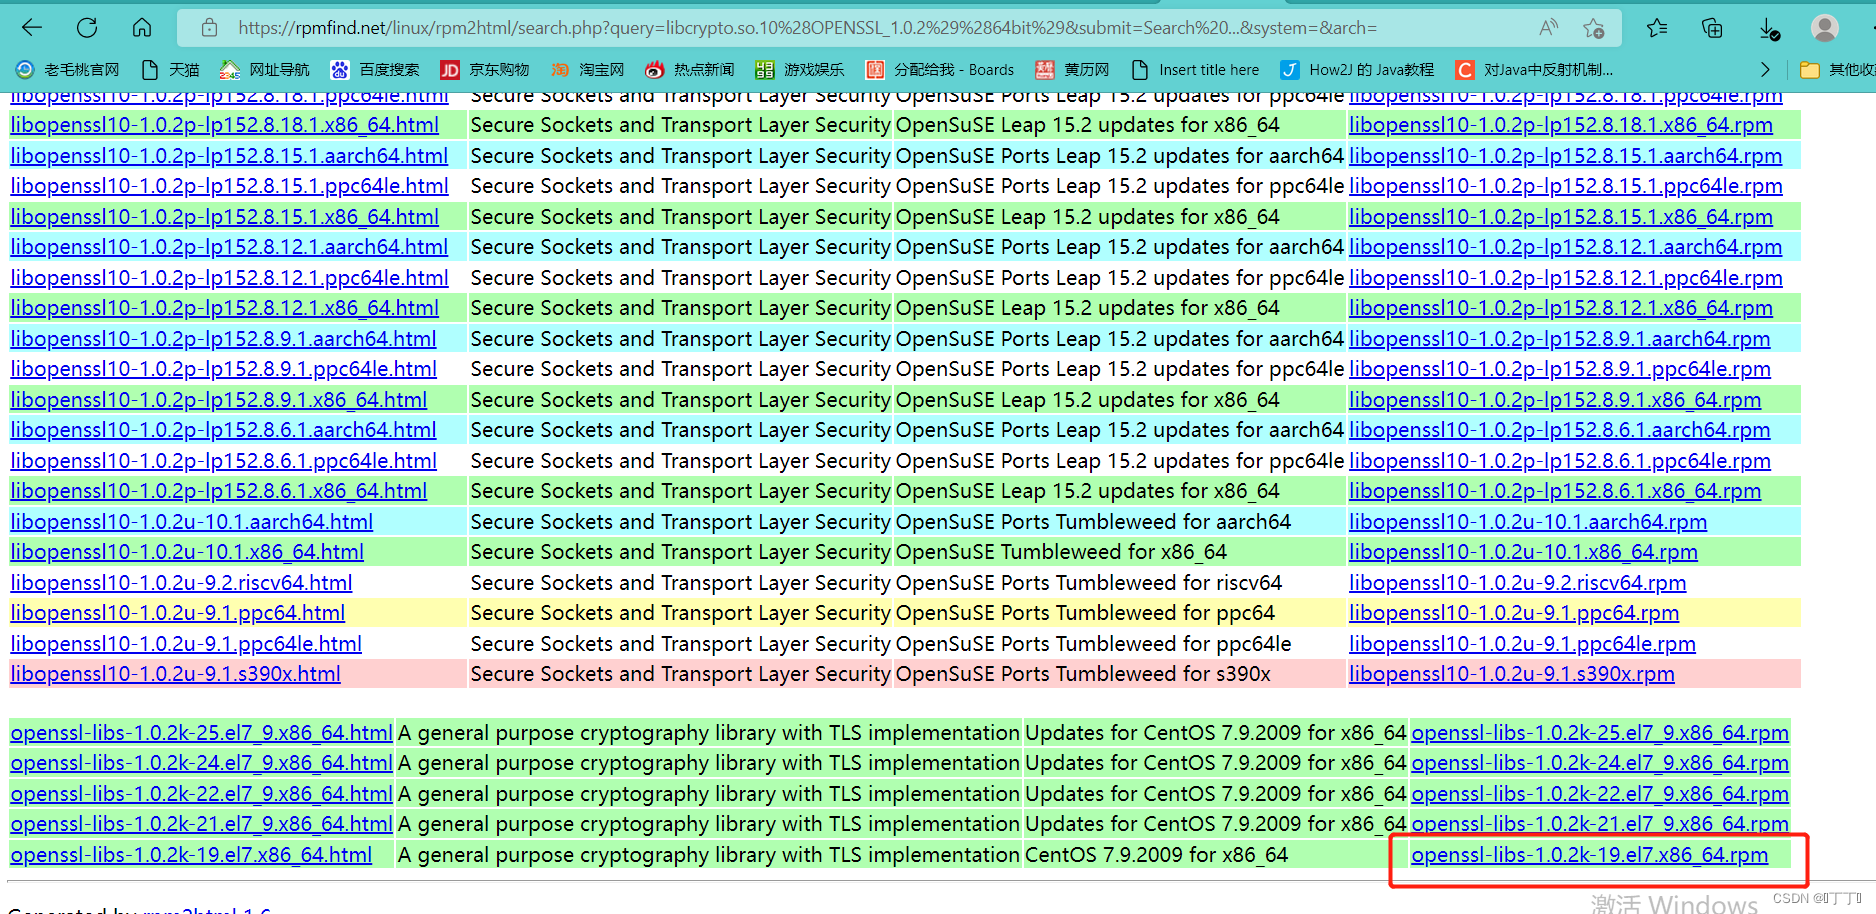Open the 网址导航 bookmark
This screenshot has width=1876, height=914.
(265, 69)
